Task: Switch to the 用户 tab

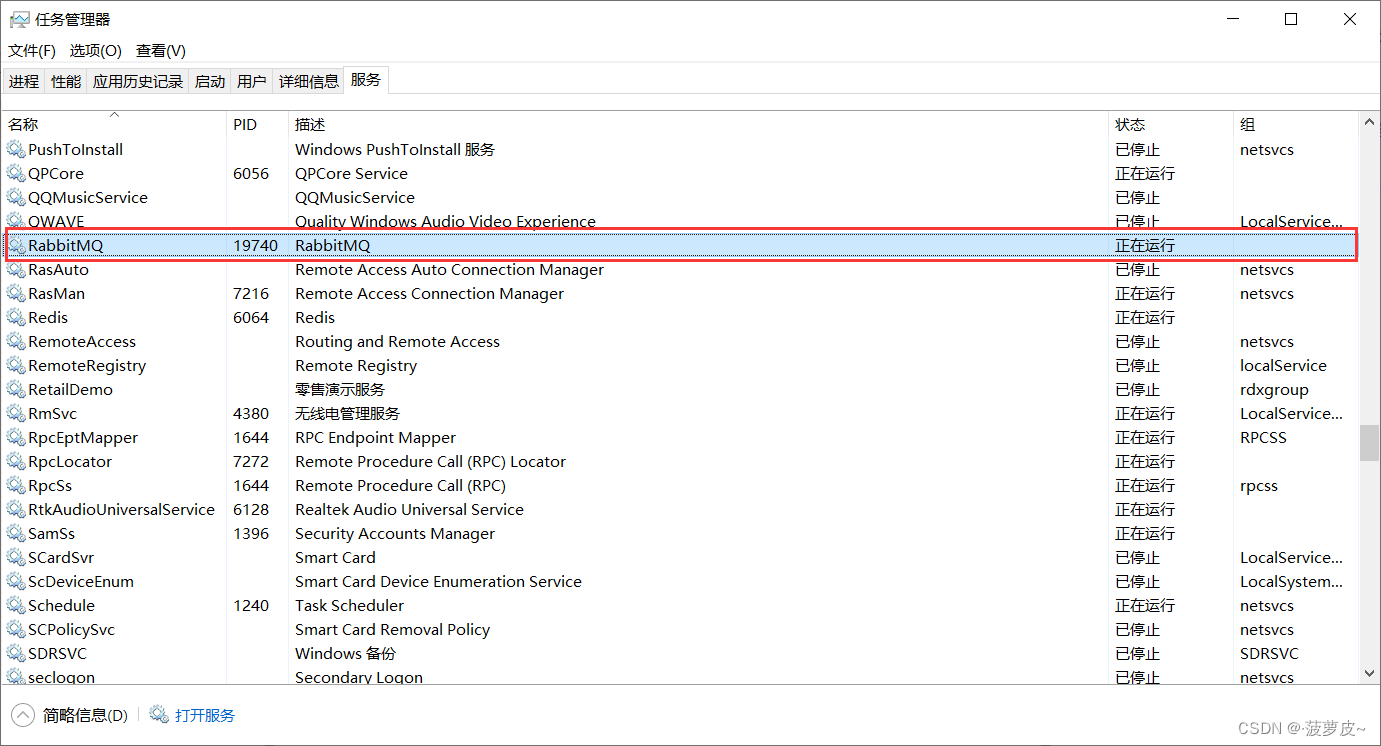Action: (252, 81)
